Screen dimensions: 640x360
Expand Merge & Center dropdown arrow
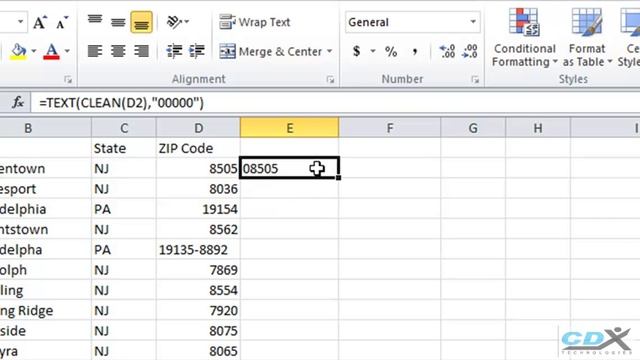[329, 51]
